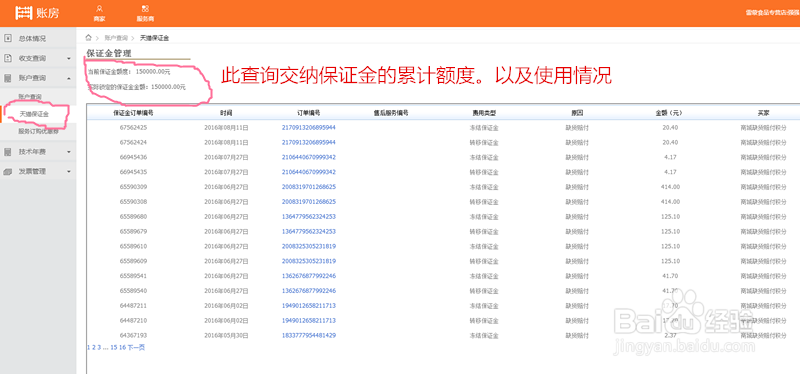Collapse the 账户查询 sidebar section arrow
800x374 pixels.
click(x=69, y=78)
